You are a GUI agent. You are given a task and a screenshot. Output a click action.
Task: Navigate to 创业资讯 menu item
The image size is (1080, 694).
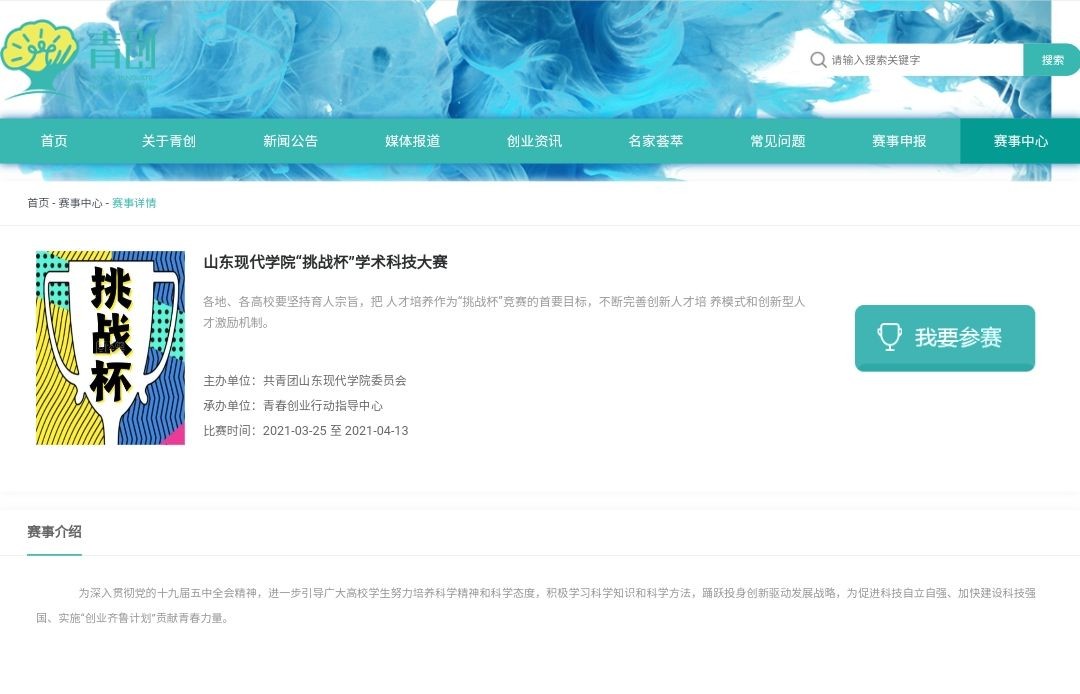[x=534, y=141]
